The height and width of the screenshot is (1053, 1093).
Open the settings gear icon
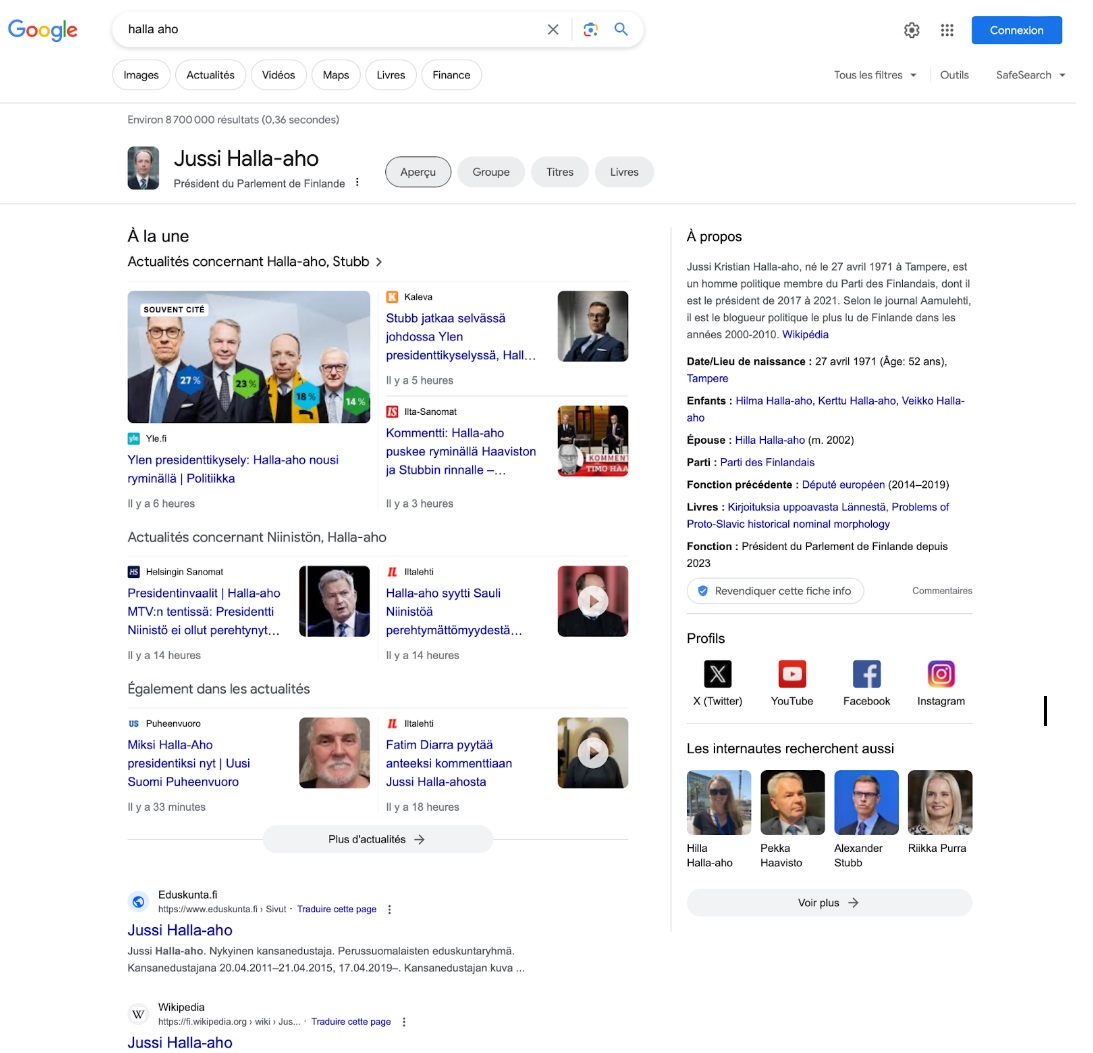click(x=912, y=30)
